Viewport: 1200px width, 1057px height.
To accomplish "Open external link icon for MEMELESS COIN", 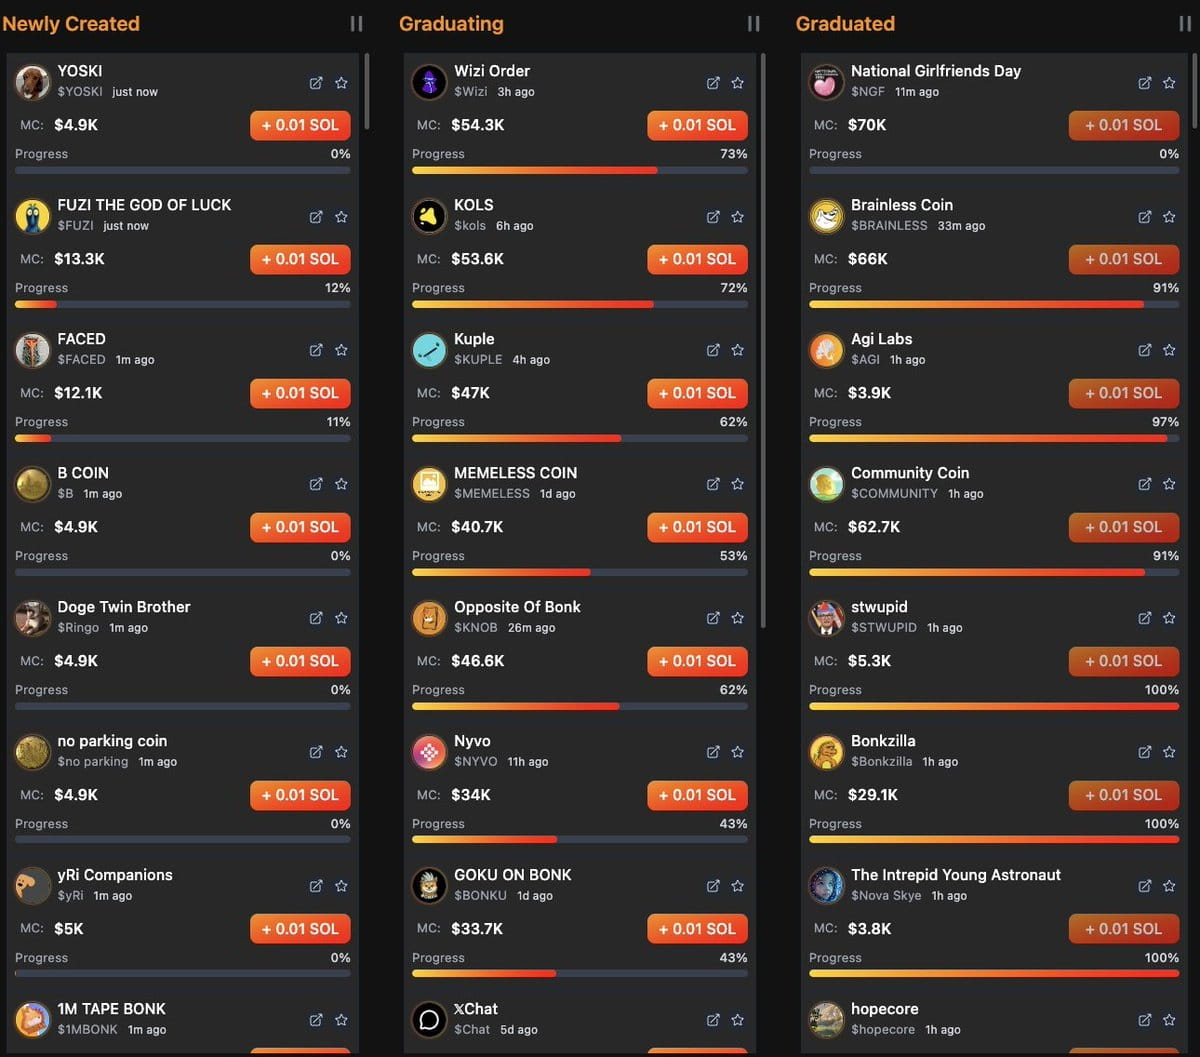I will tap(713, 485).
